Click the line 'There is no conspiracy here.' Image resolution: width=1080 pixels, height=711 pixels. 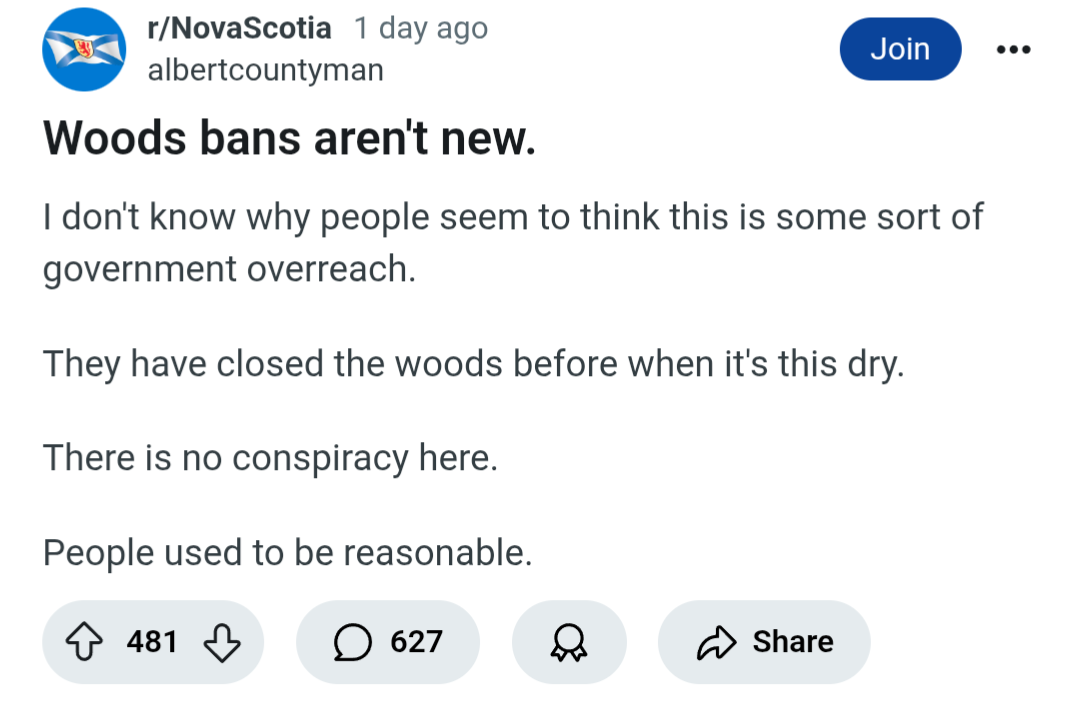pyautogui.click(x=270, y=457)
